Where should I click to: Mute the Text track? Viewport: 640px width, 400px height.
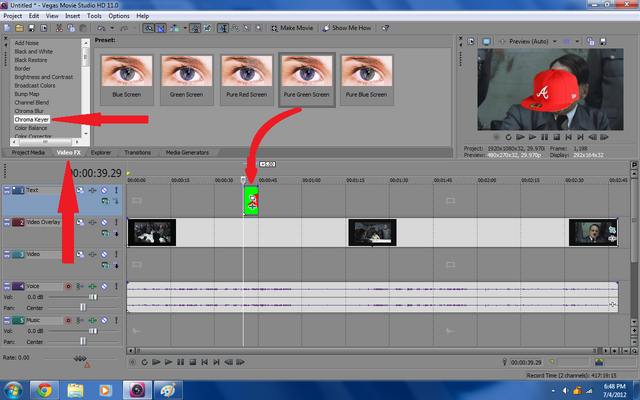tap(104, 190)
